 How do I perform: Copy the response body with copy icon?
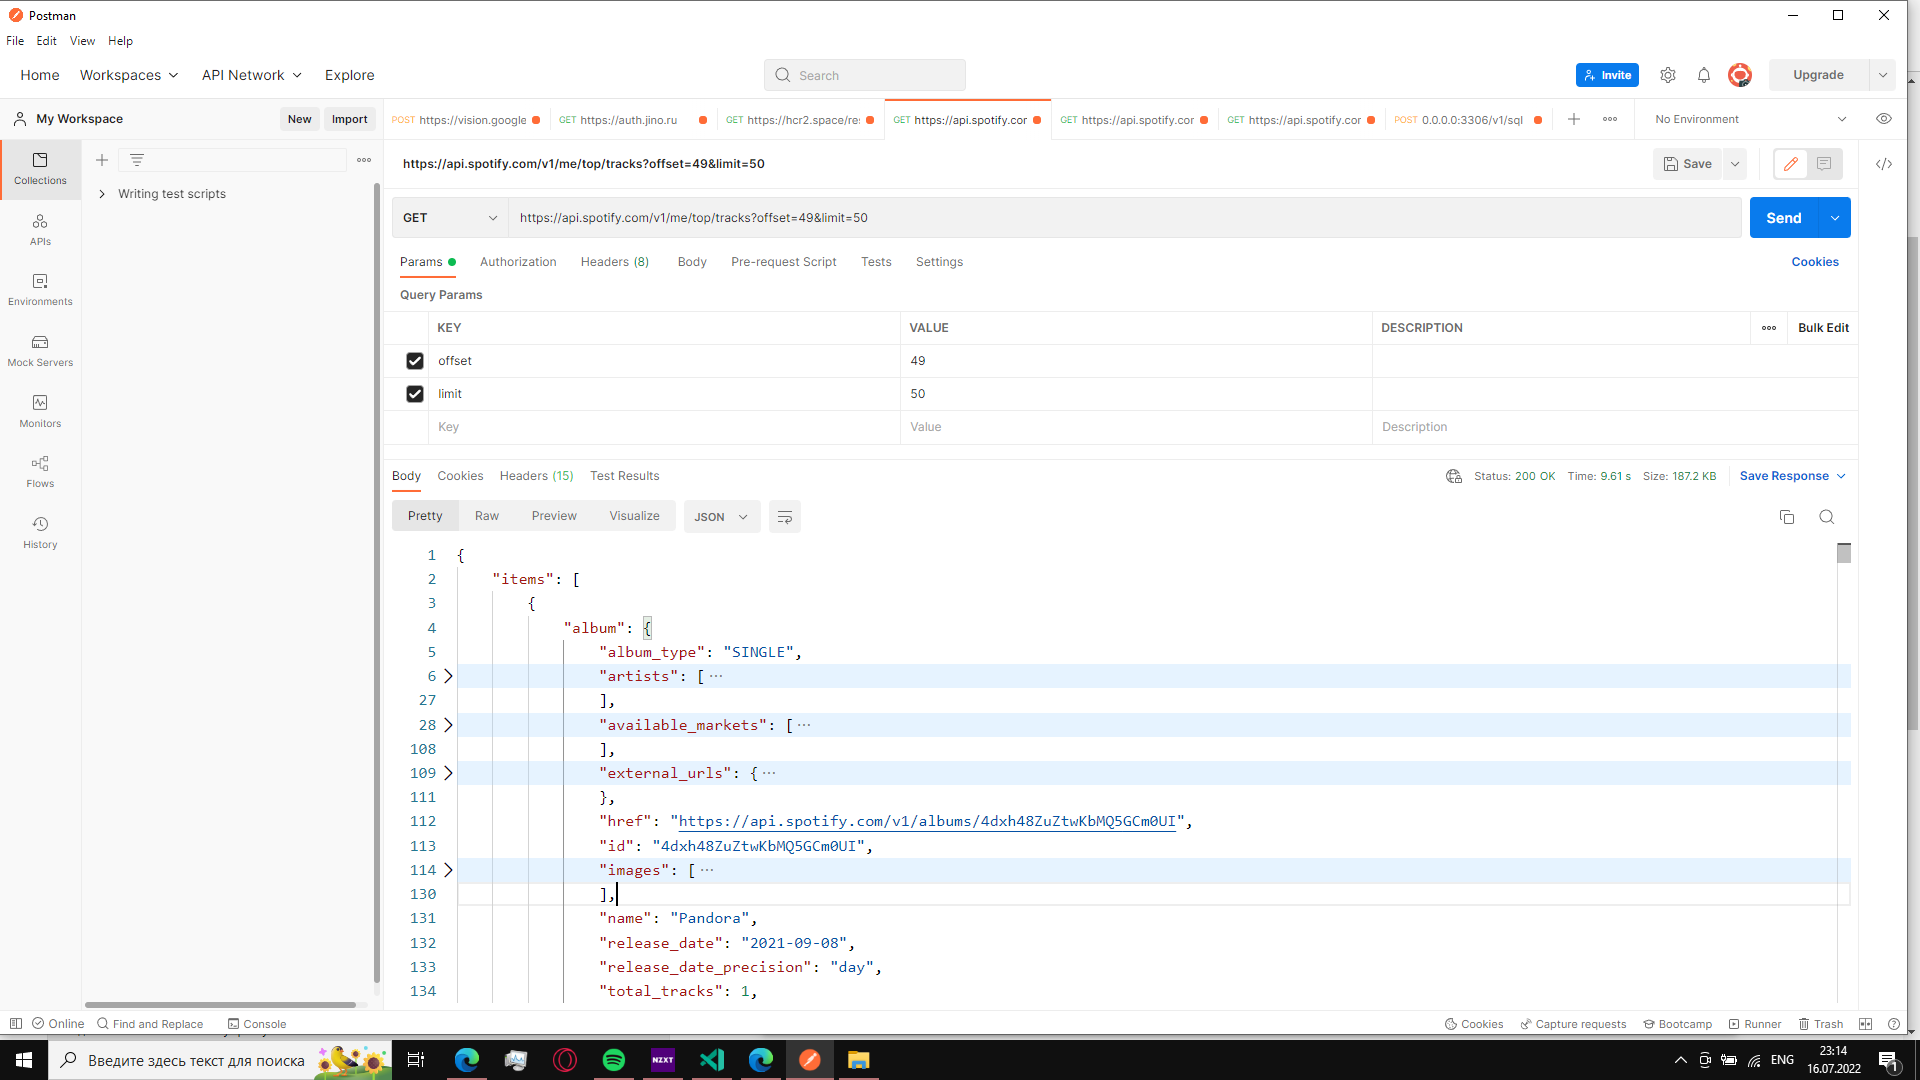click(1787, 517)
